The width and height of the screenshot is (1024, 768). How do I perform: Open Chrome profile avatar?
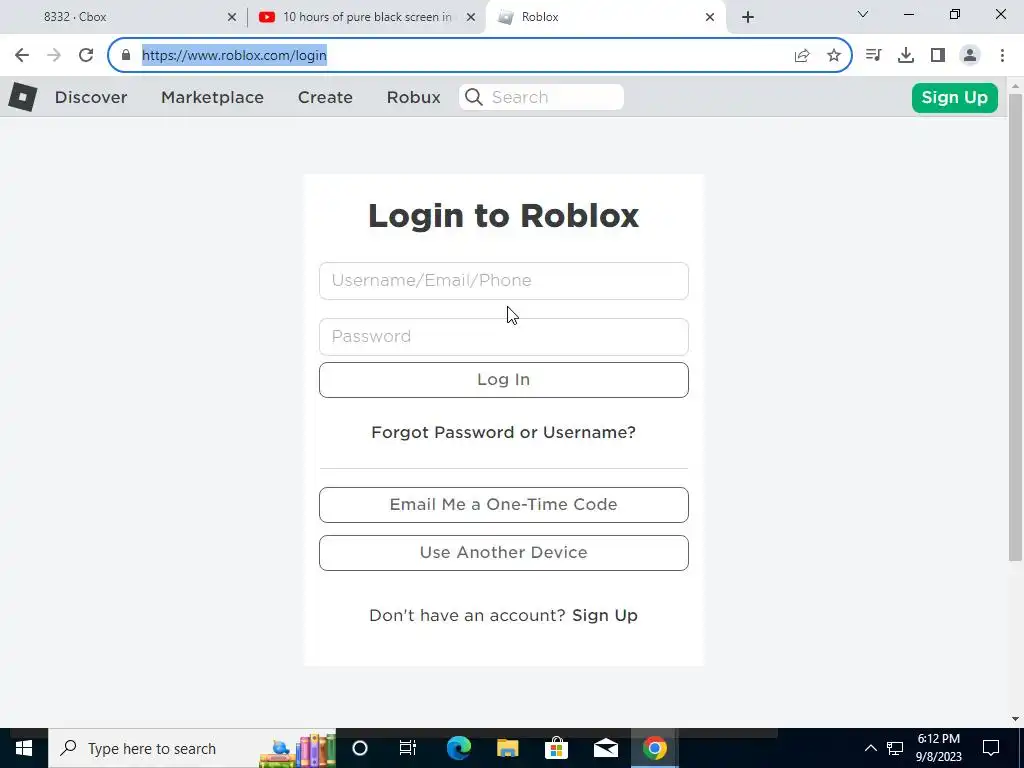pos(970,56)
